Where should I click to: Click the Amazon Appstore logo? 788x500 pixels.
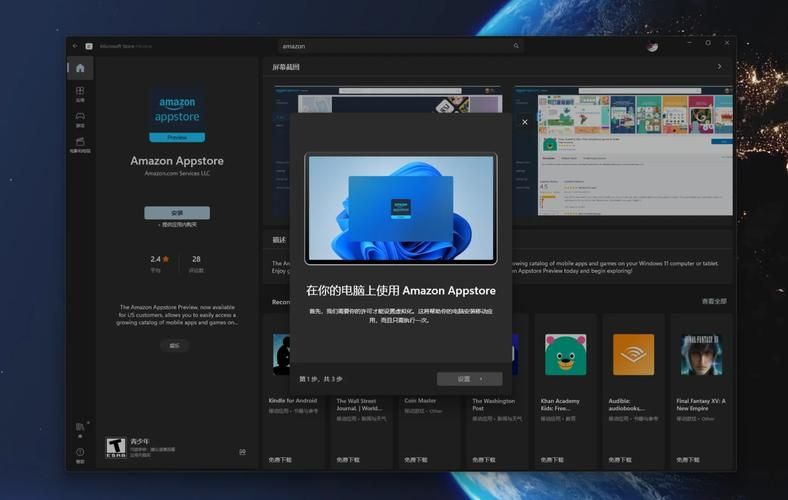[177, 114]
